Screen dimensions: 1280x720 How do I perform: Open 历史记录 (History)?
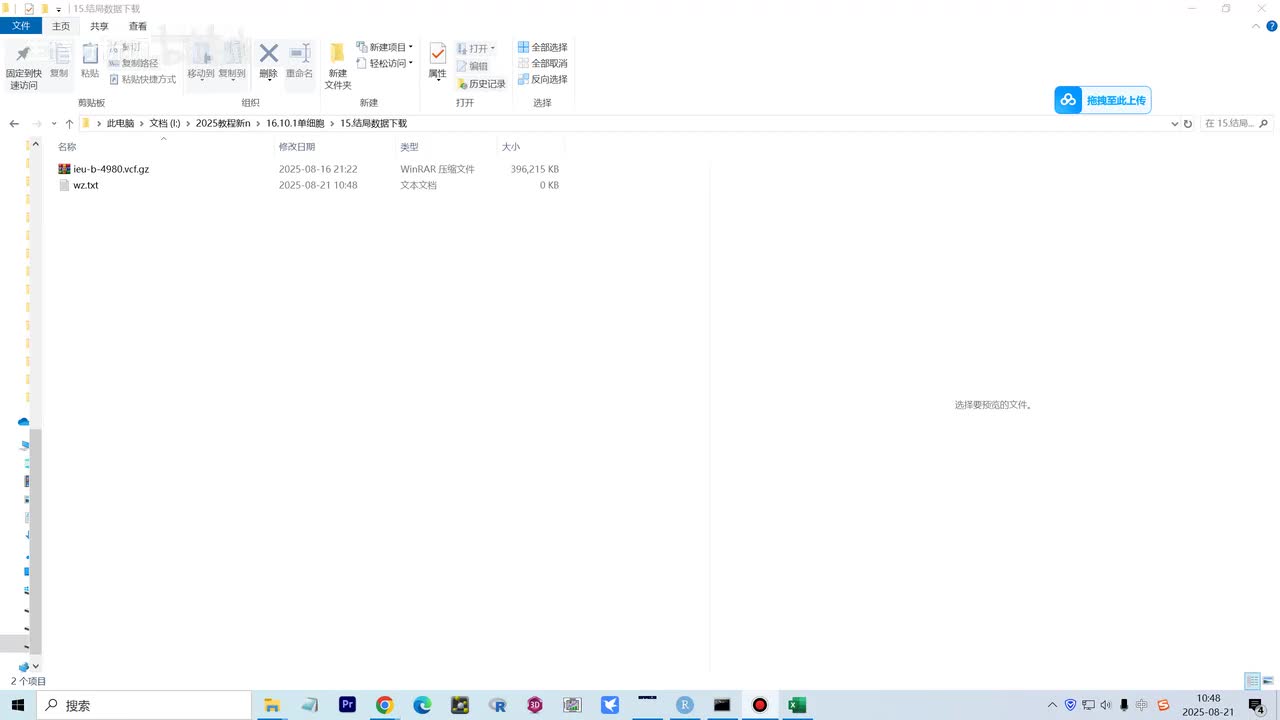[481, 84]
